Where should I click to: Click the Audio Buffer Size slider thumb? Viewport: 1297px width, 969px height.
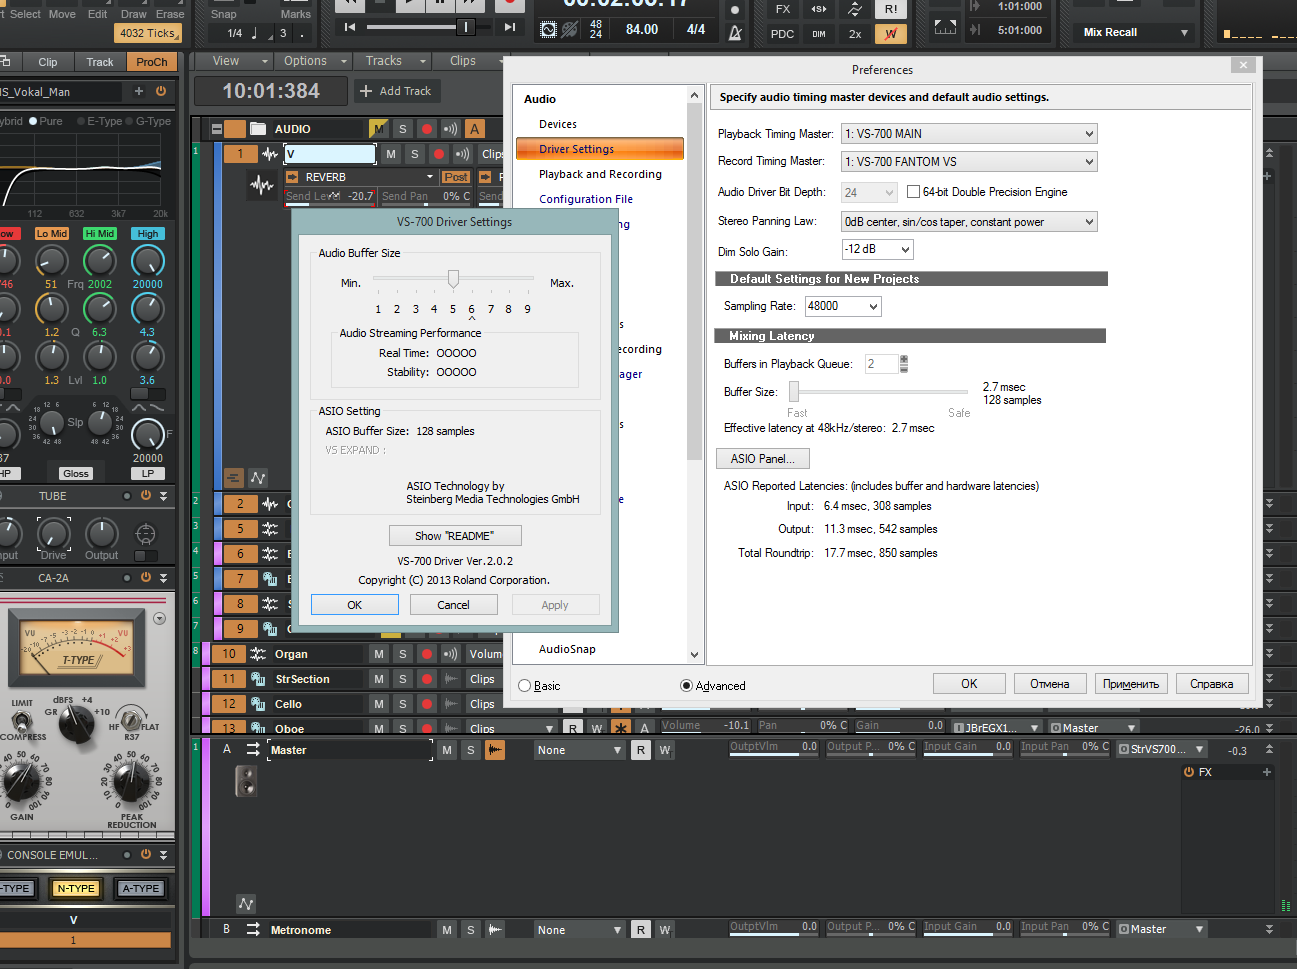click(x=453, y=278)
